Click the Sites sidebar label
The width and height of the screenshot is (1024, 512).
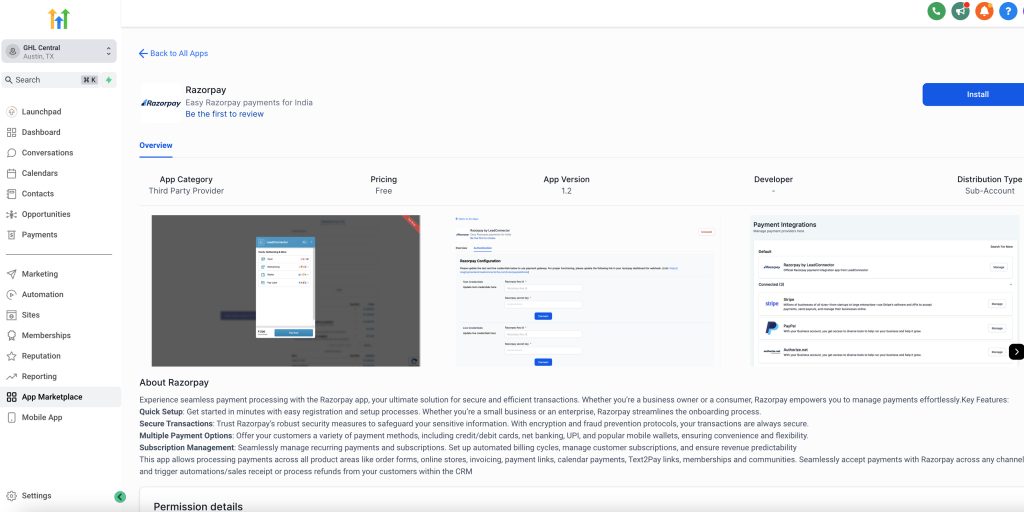pyautogui.click(x=31, y=315)
